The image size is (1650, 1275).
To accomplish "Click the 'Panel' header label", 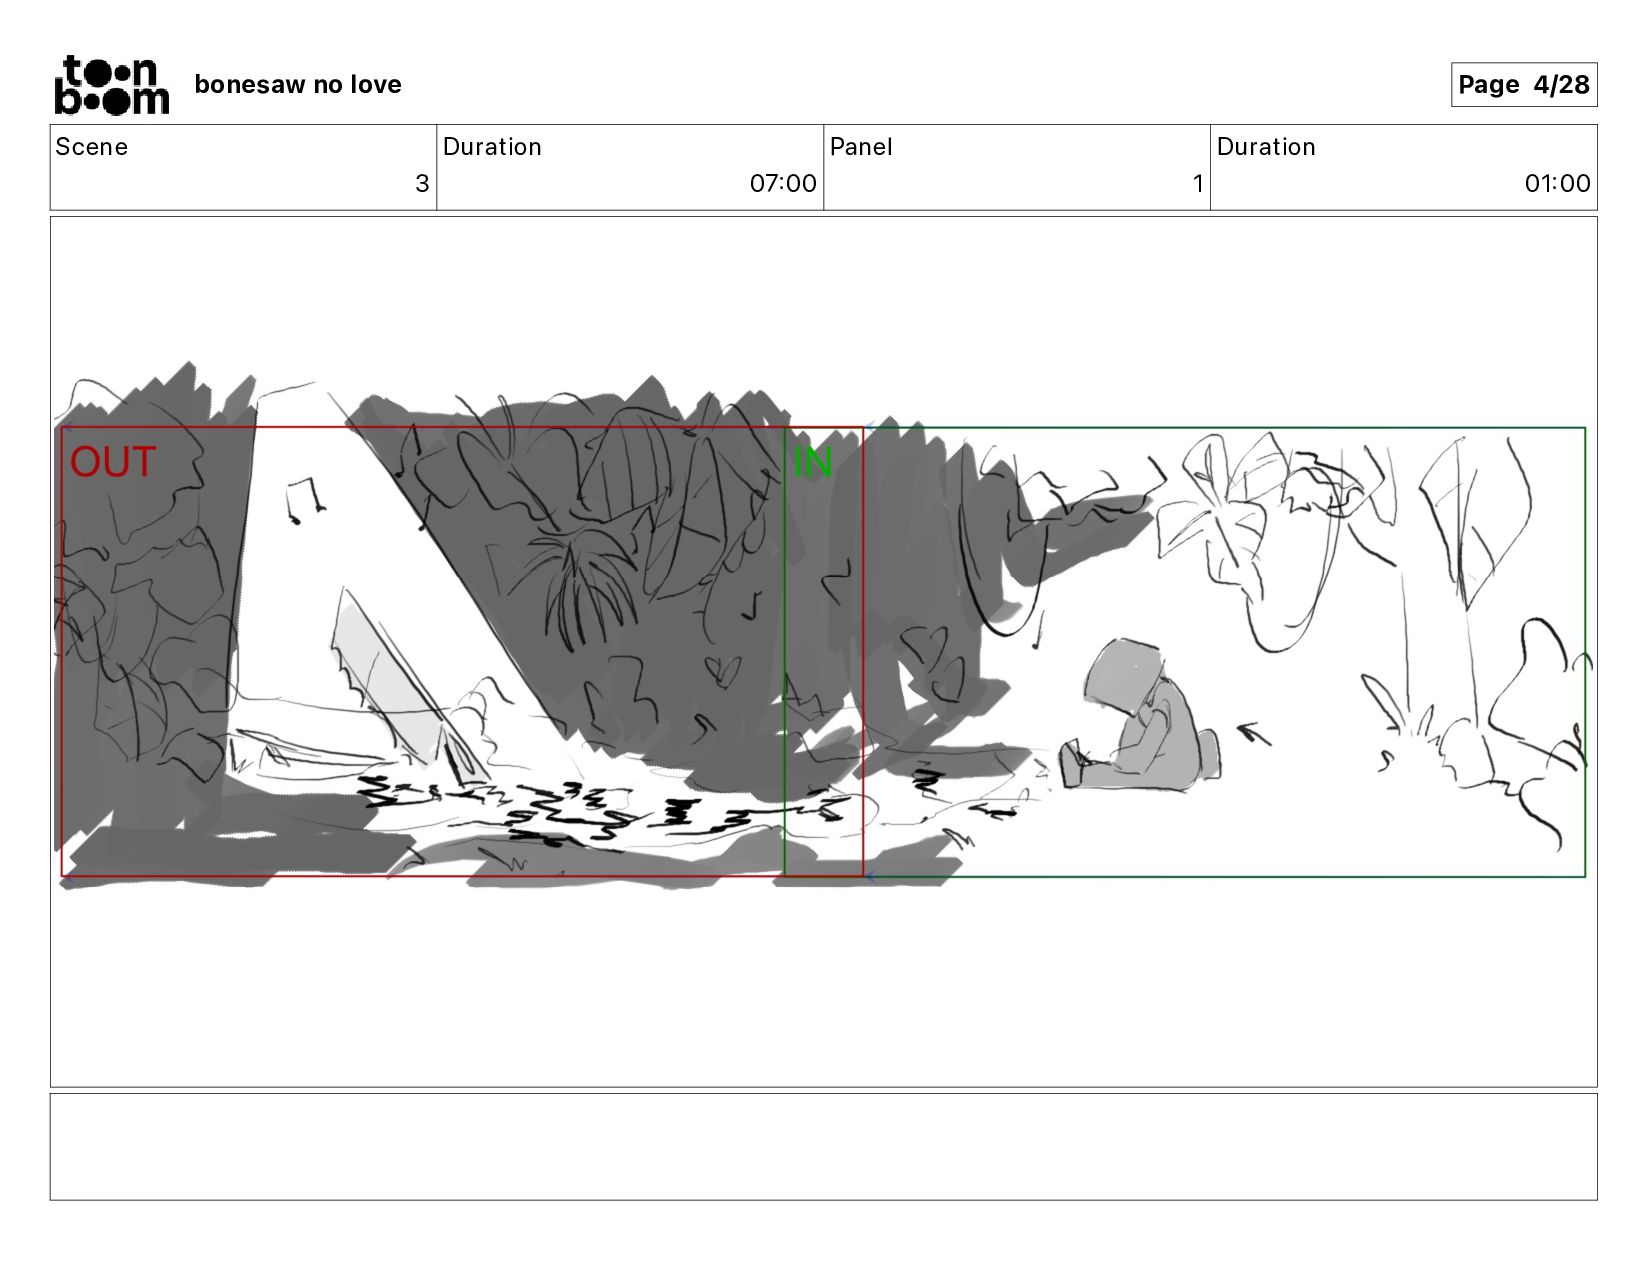I will (x=861, y=147).
